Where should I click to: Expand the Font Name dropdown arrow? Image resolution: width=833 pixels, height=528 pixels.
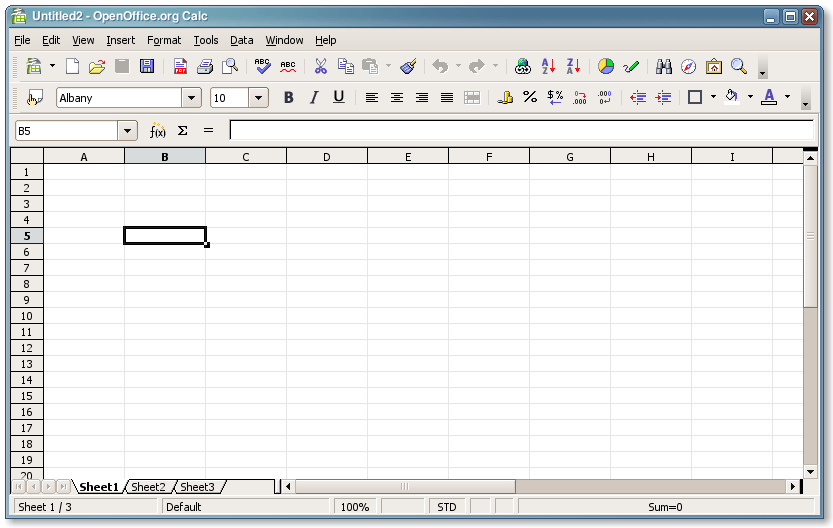click(x=191, y=98)
